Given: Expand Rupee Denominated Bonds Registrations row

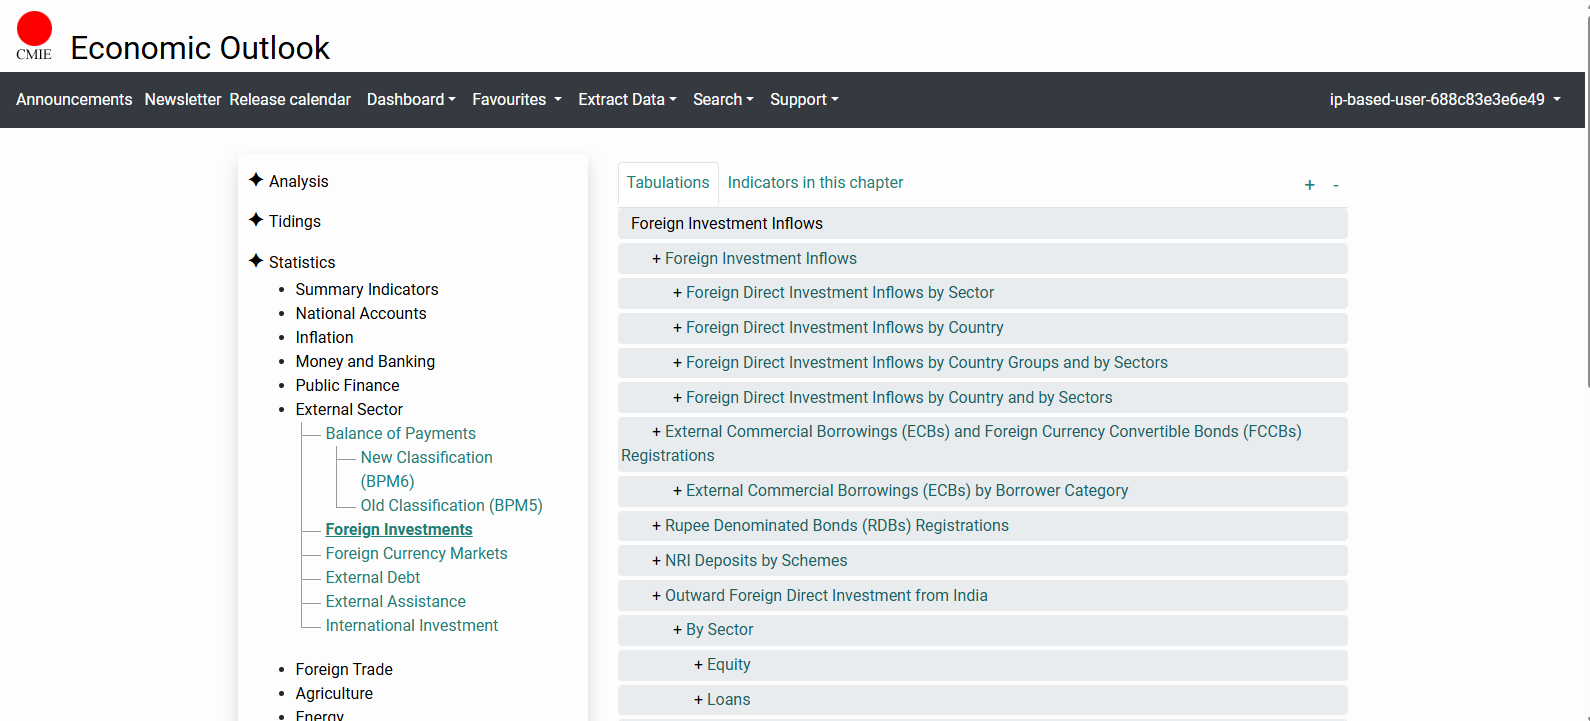Looking at the screenshot, I should tap(836, 526).
